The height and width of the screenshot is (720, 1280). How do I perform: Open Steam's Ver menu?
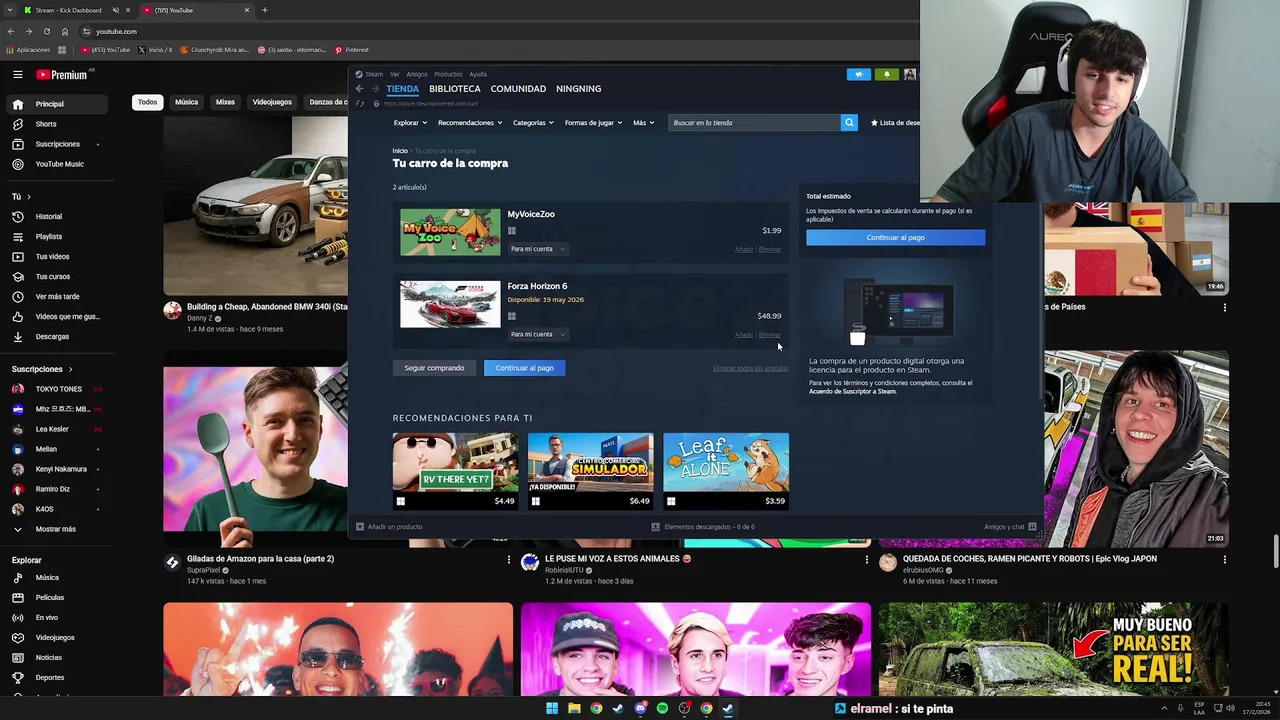pos(395,74)
